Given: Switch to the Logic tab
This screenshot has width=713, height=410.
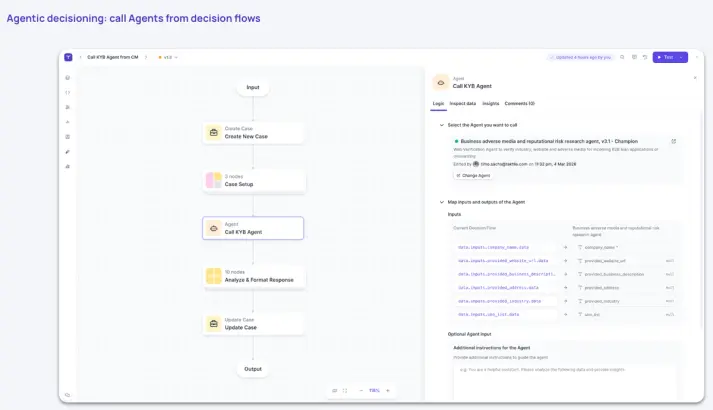Looking at the screenshot, I should tap(438, 104).
